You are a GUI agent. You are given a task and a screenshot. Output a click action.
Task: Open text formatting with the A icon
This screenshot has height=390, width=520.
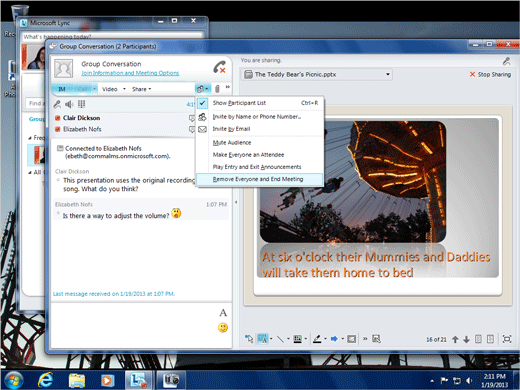[223, 313]
